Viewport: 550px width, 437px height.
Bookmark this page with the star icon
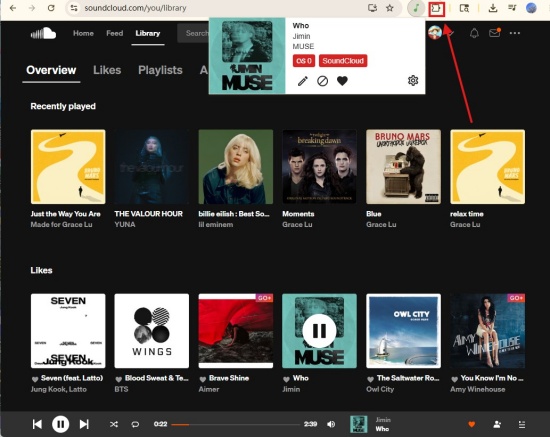390,8
